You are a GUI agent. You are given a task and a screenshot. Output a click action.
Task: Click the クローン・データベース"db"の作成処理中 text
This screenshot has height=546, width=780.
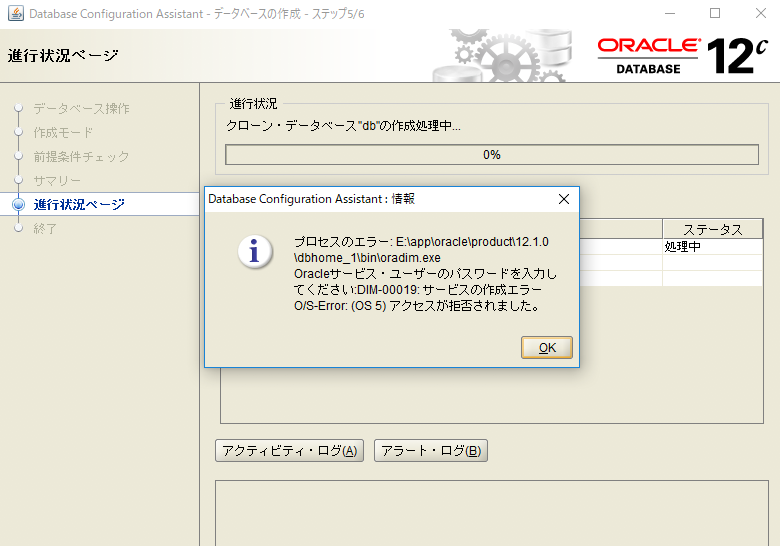(x=343, y=126)
